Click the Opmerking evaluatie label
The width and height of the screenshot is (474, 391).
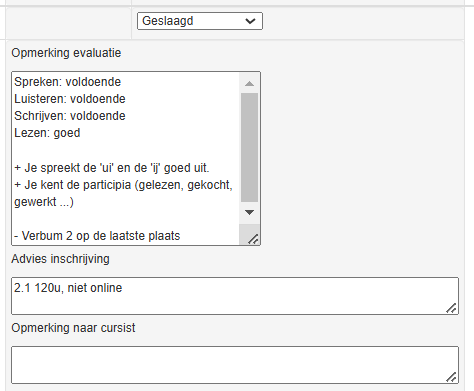[66, 53]
